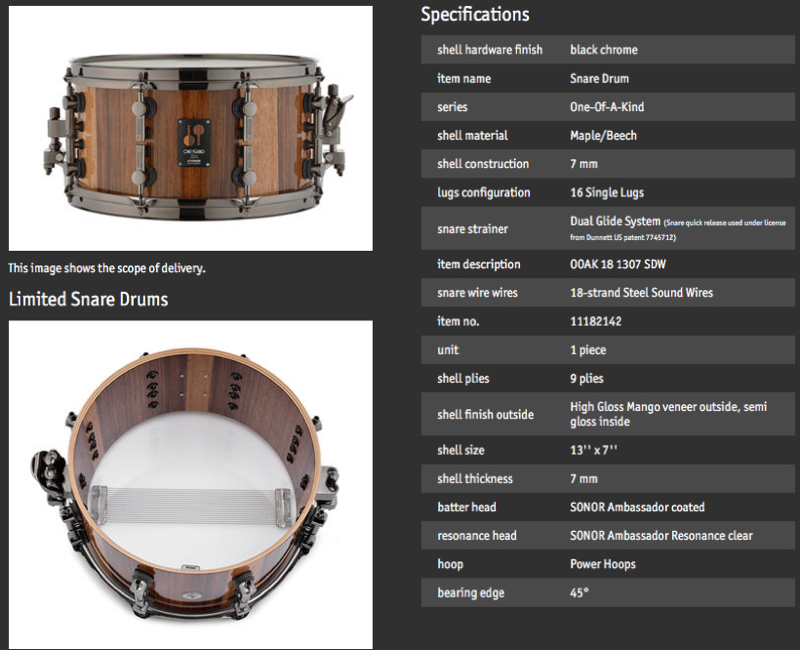
Task: Select the 'Dual Glide System' value
Action: 615,221
